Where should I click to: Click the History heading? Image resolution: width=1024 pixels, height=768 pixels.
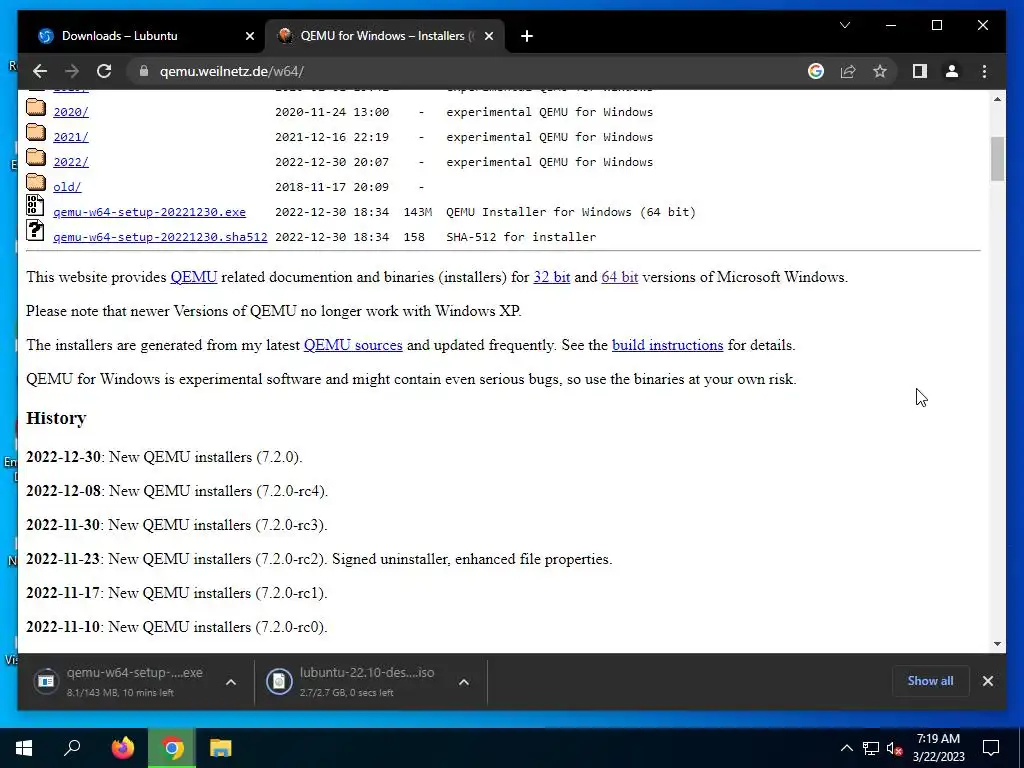[x=56, y=418]
